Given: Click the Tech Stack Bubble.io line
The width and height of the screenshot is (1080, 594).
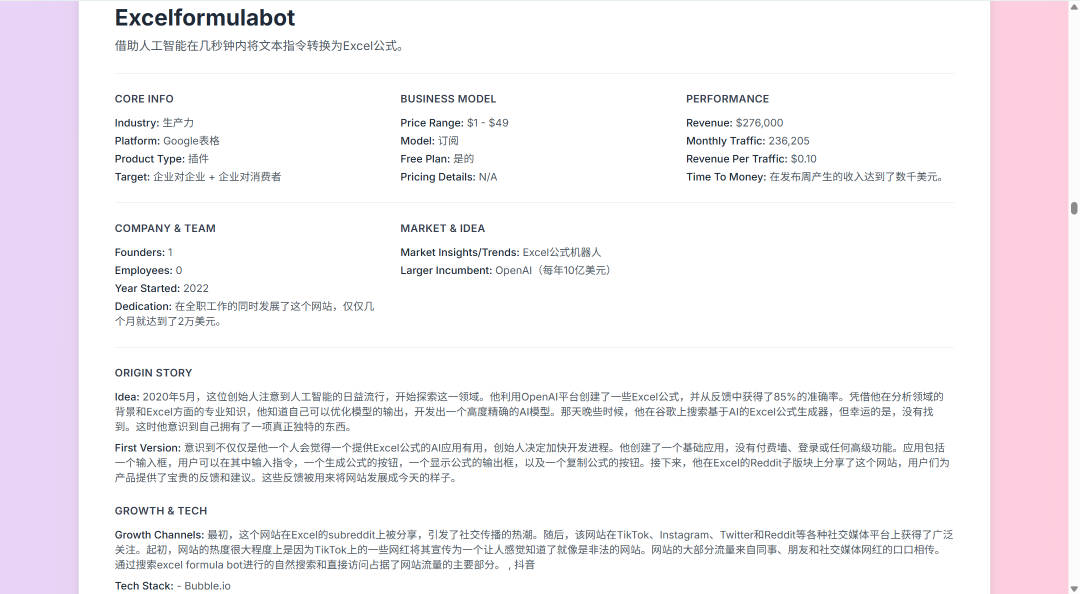Looking at the screenshot, I should [172, 586].
